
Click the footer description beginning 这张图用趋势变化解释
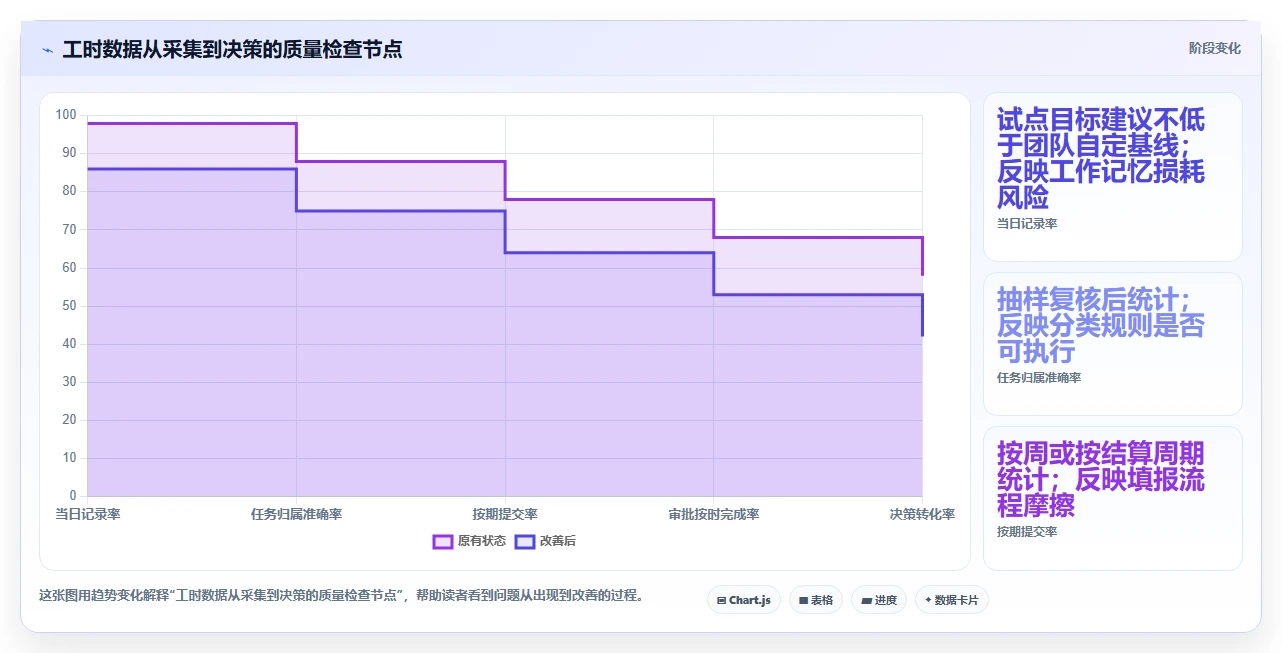pyautogui.click(x=341, y=595)
